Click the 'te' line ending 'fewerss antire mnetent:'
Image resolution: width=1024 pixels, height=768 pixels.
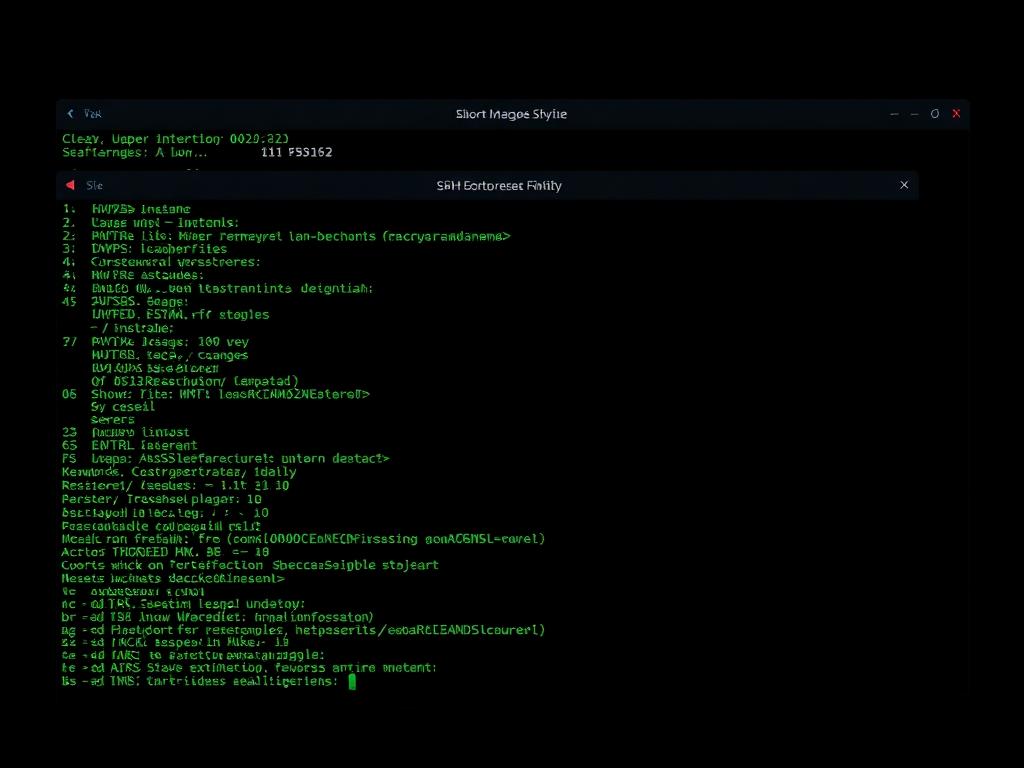(x=249, y=668)
